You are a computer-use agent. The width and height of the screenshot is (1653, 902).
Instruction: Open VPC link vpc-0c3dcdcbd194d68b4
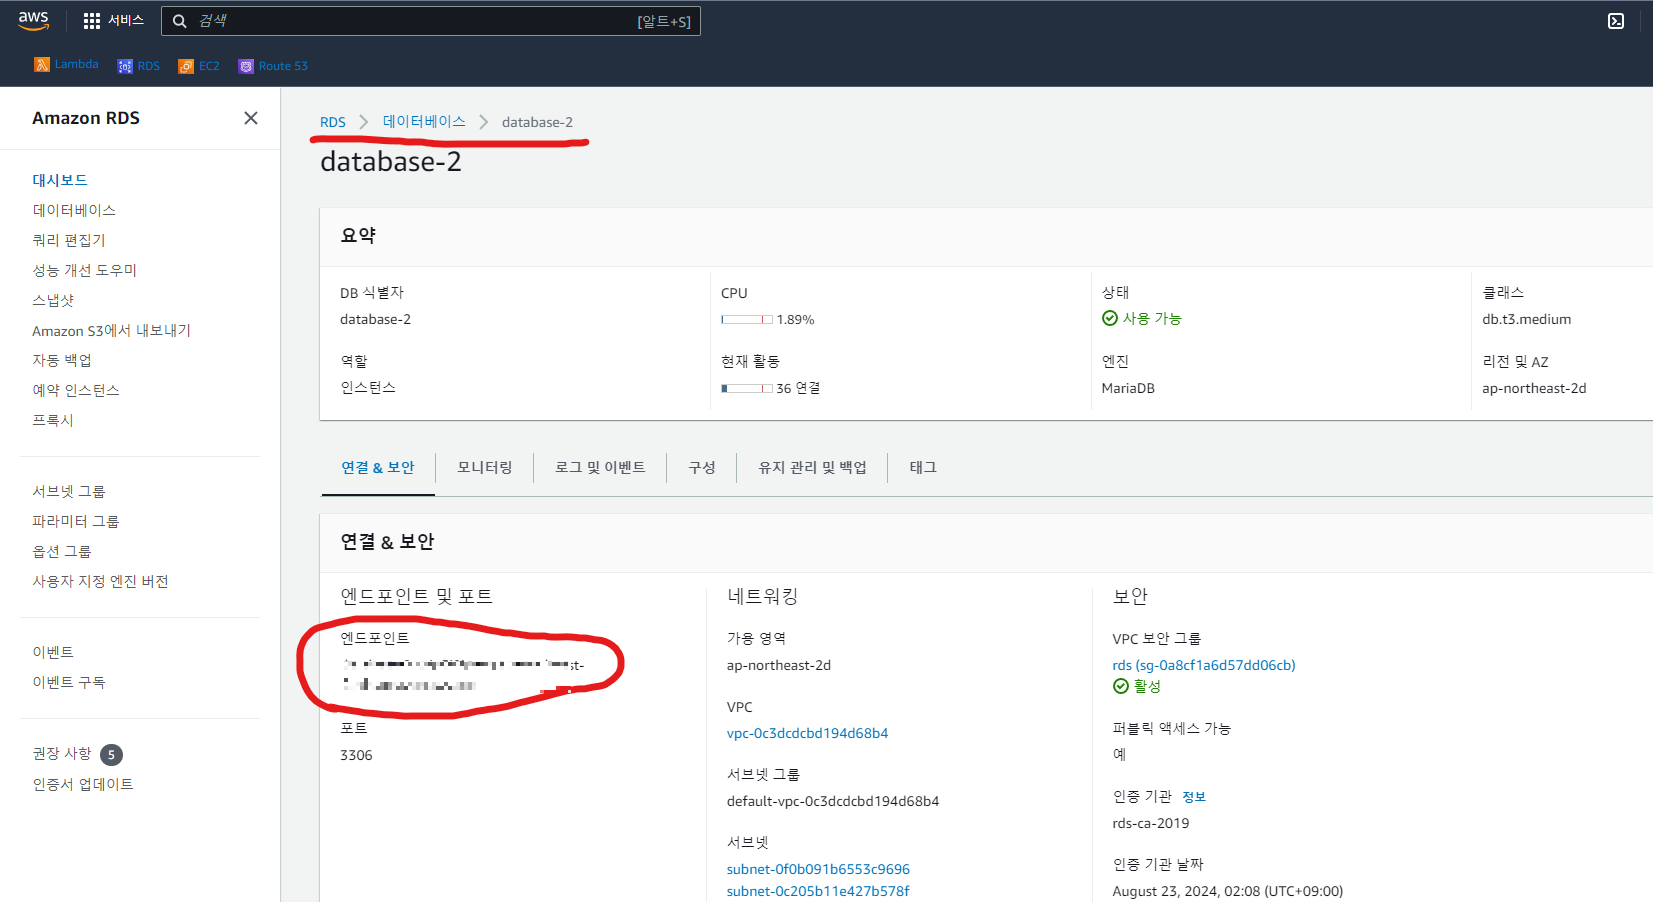(x=807, y=733)
